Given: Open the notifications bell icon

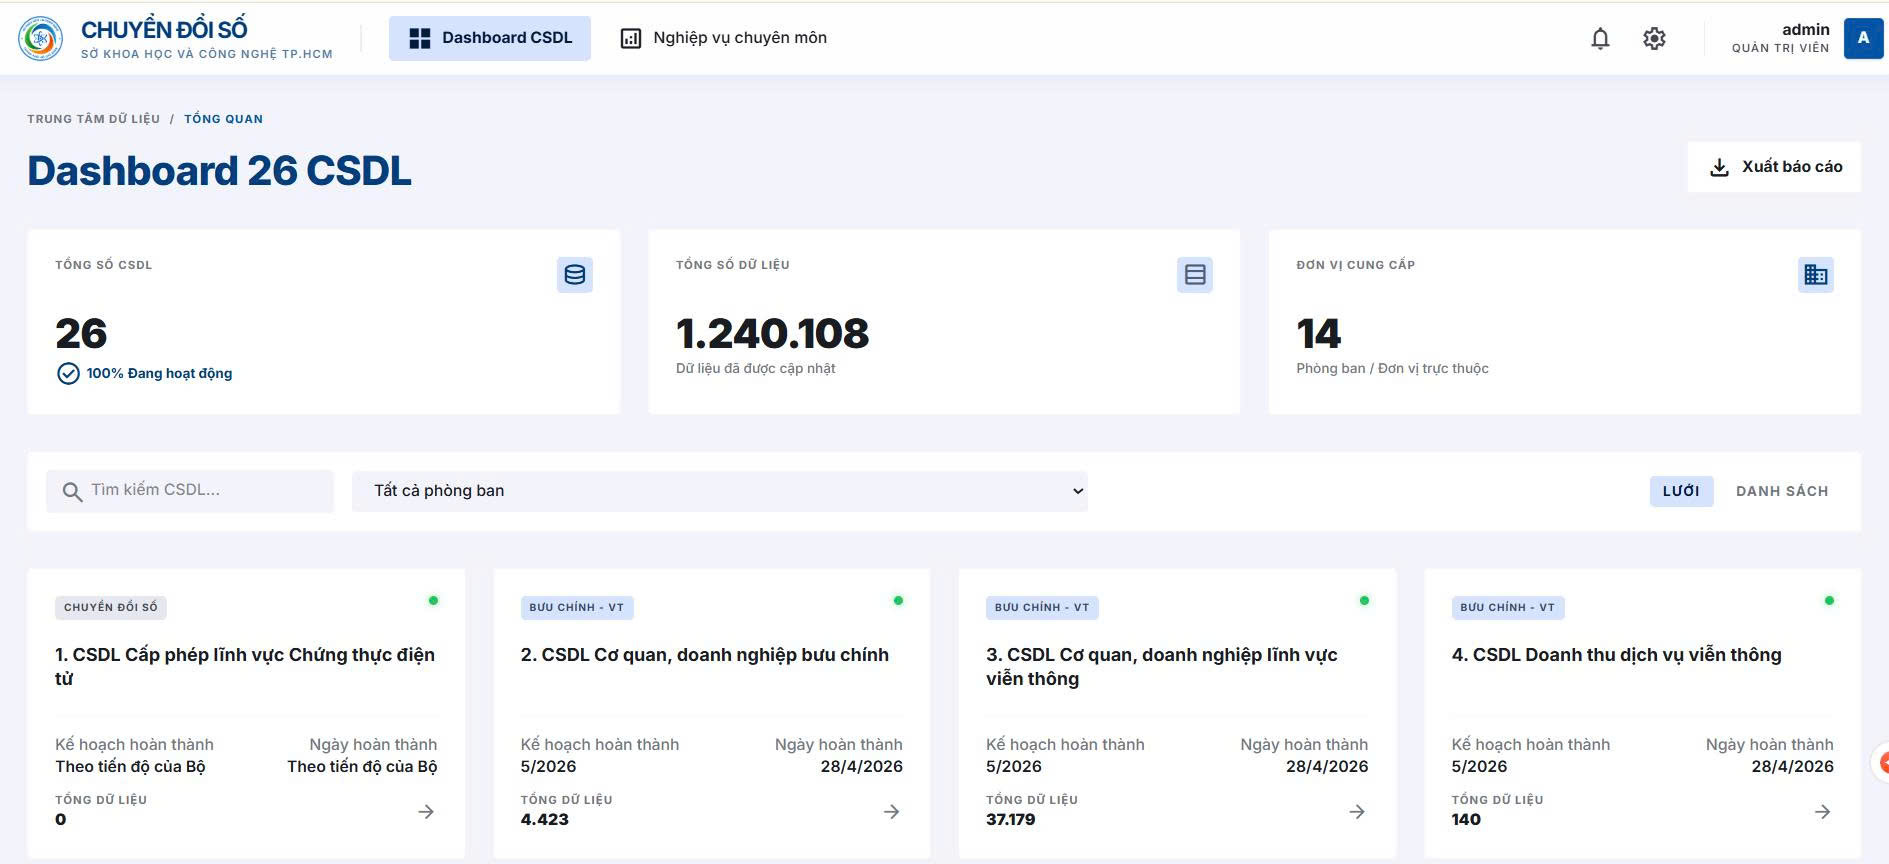Looking at the screenshot, I should pyautogui.click(x=1600, y=39).
